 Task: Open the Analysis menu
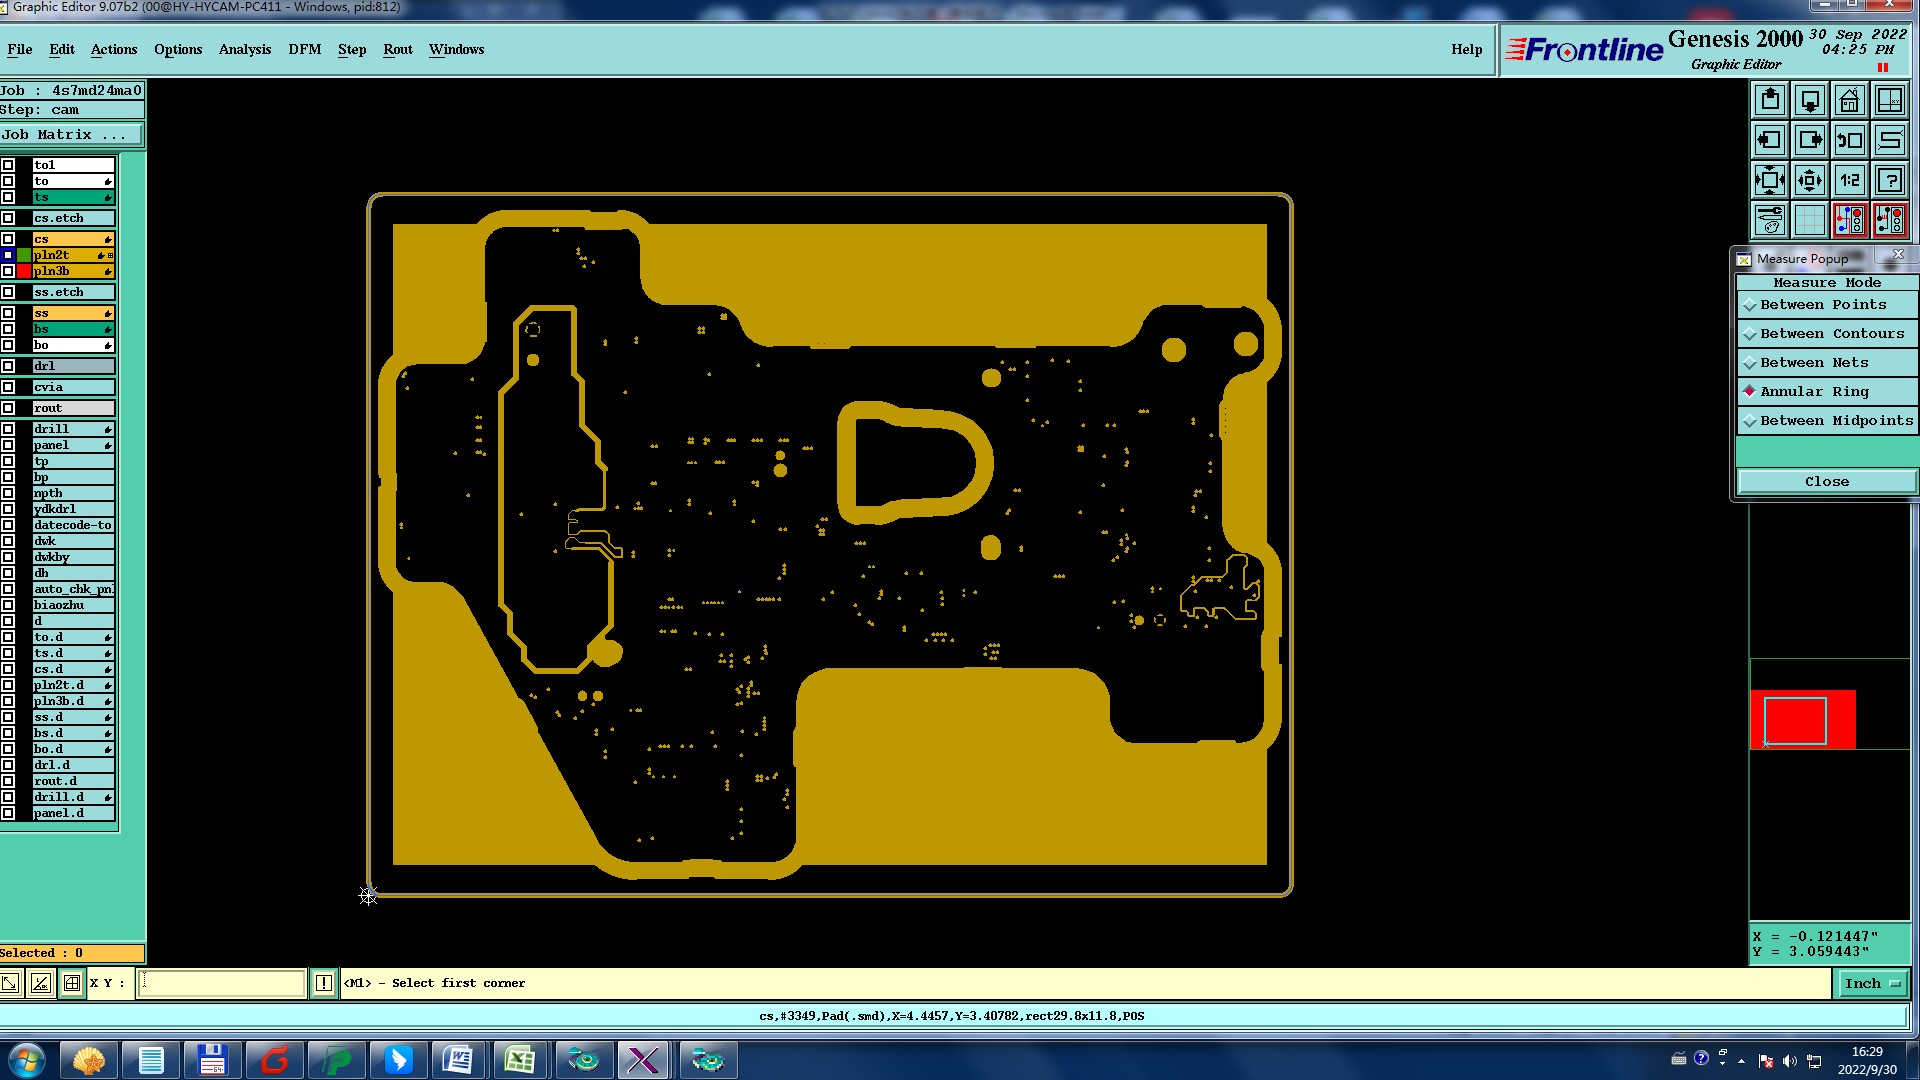click(244, 49)
